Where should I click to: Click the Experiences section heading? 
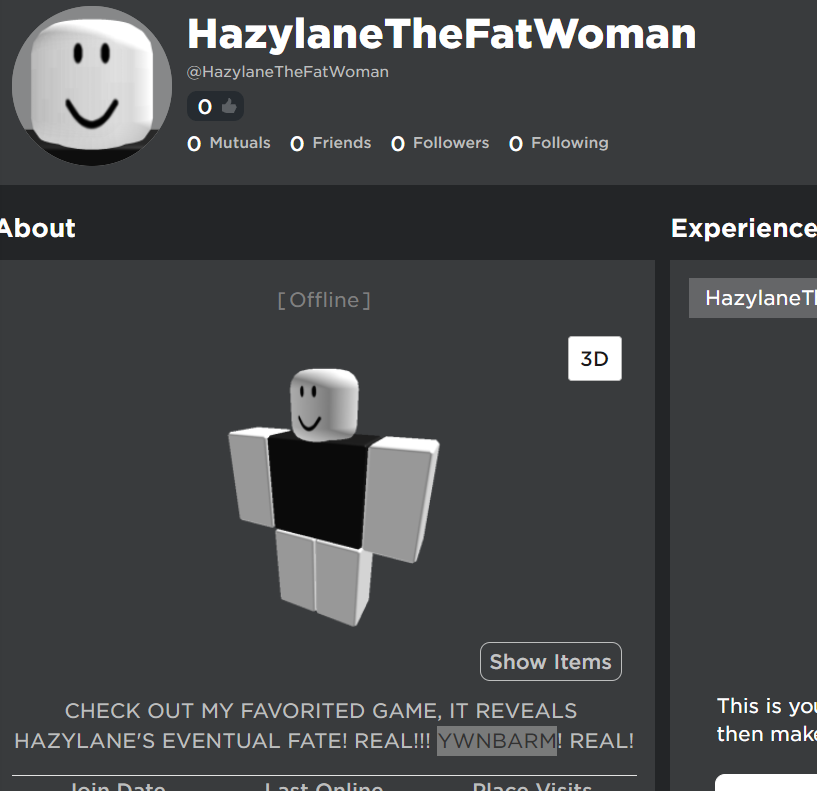[x=744, y=228]
